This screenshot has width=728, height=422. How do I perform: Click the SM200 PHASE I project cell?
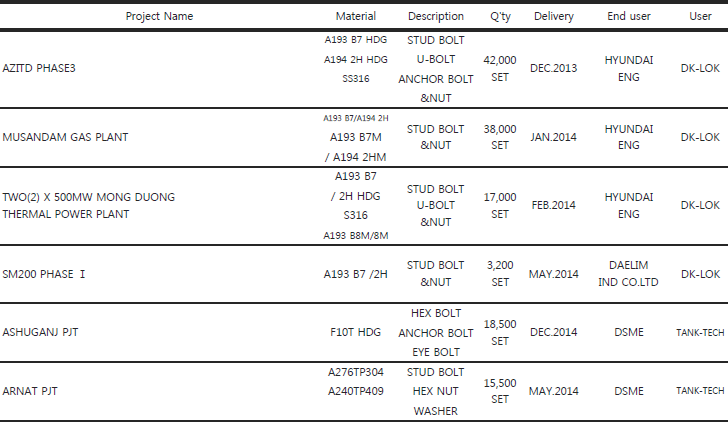(44, 274)
